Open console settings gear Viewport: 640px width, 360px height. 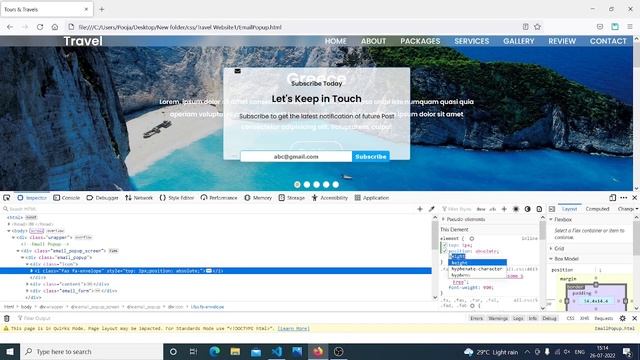(622, 318)
